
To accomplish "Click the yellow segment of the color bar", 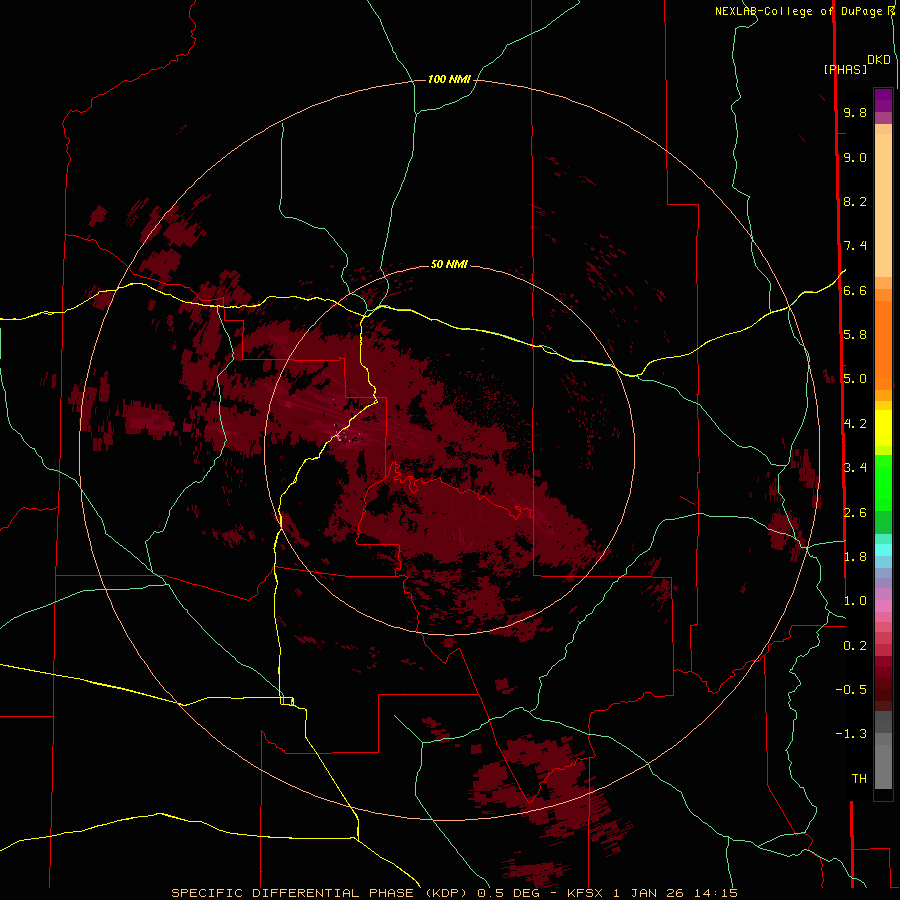I will [x=883, y=428].
